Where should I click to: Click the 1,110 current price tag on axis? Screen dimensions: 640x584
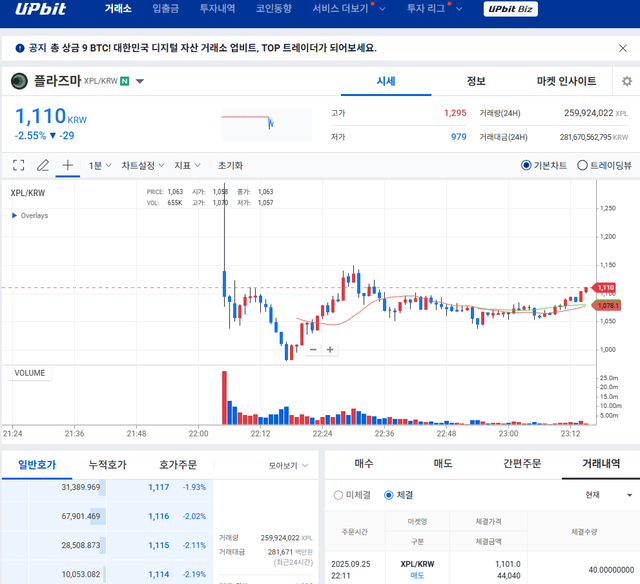pyautogui.click(x=604, y=288)
